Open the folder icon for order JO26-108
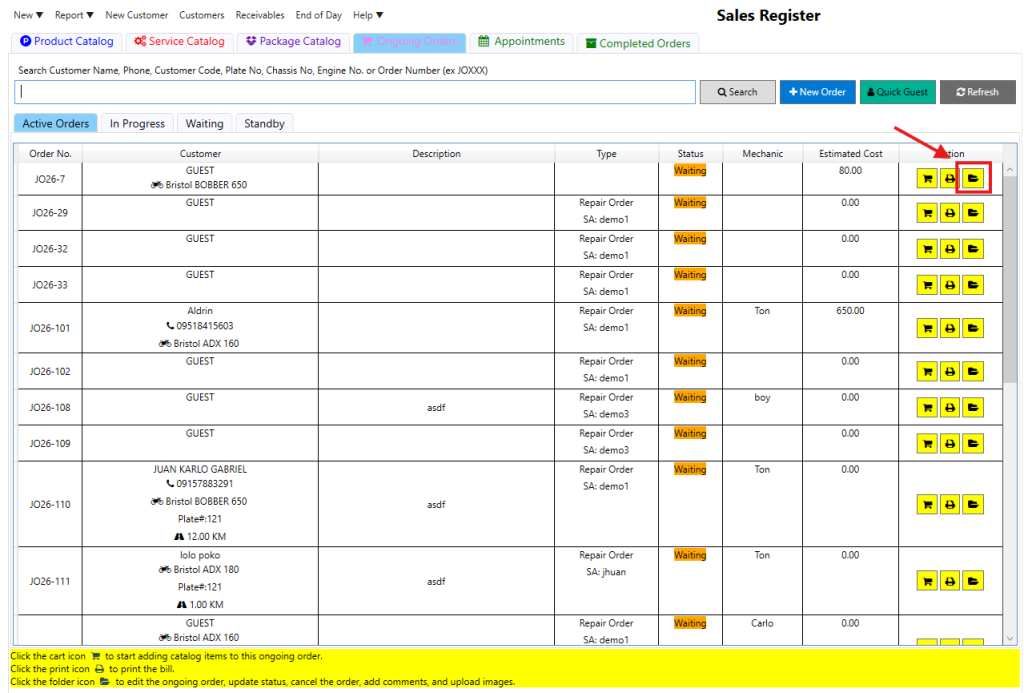Screen dimensions: 1024x693 (x=973, y=408)
